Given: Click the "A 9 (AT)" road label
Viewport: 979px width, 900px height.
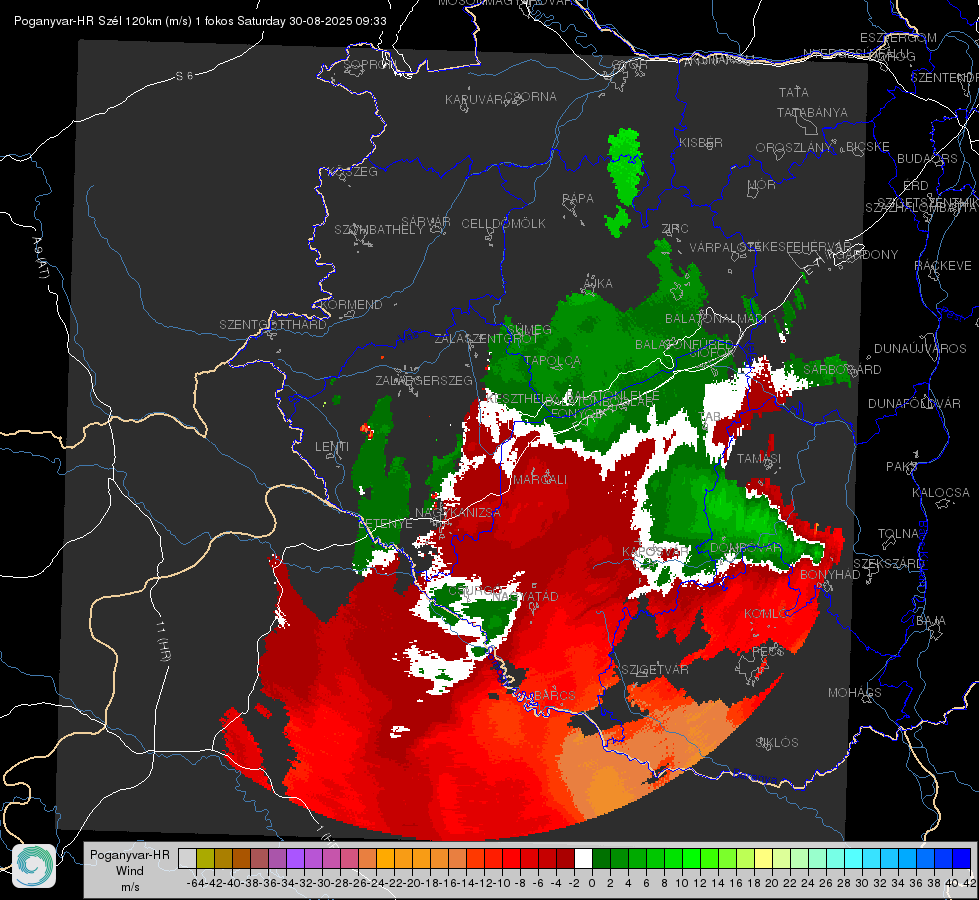Looking at the screenshot, I should [x=40, y=257].
